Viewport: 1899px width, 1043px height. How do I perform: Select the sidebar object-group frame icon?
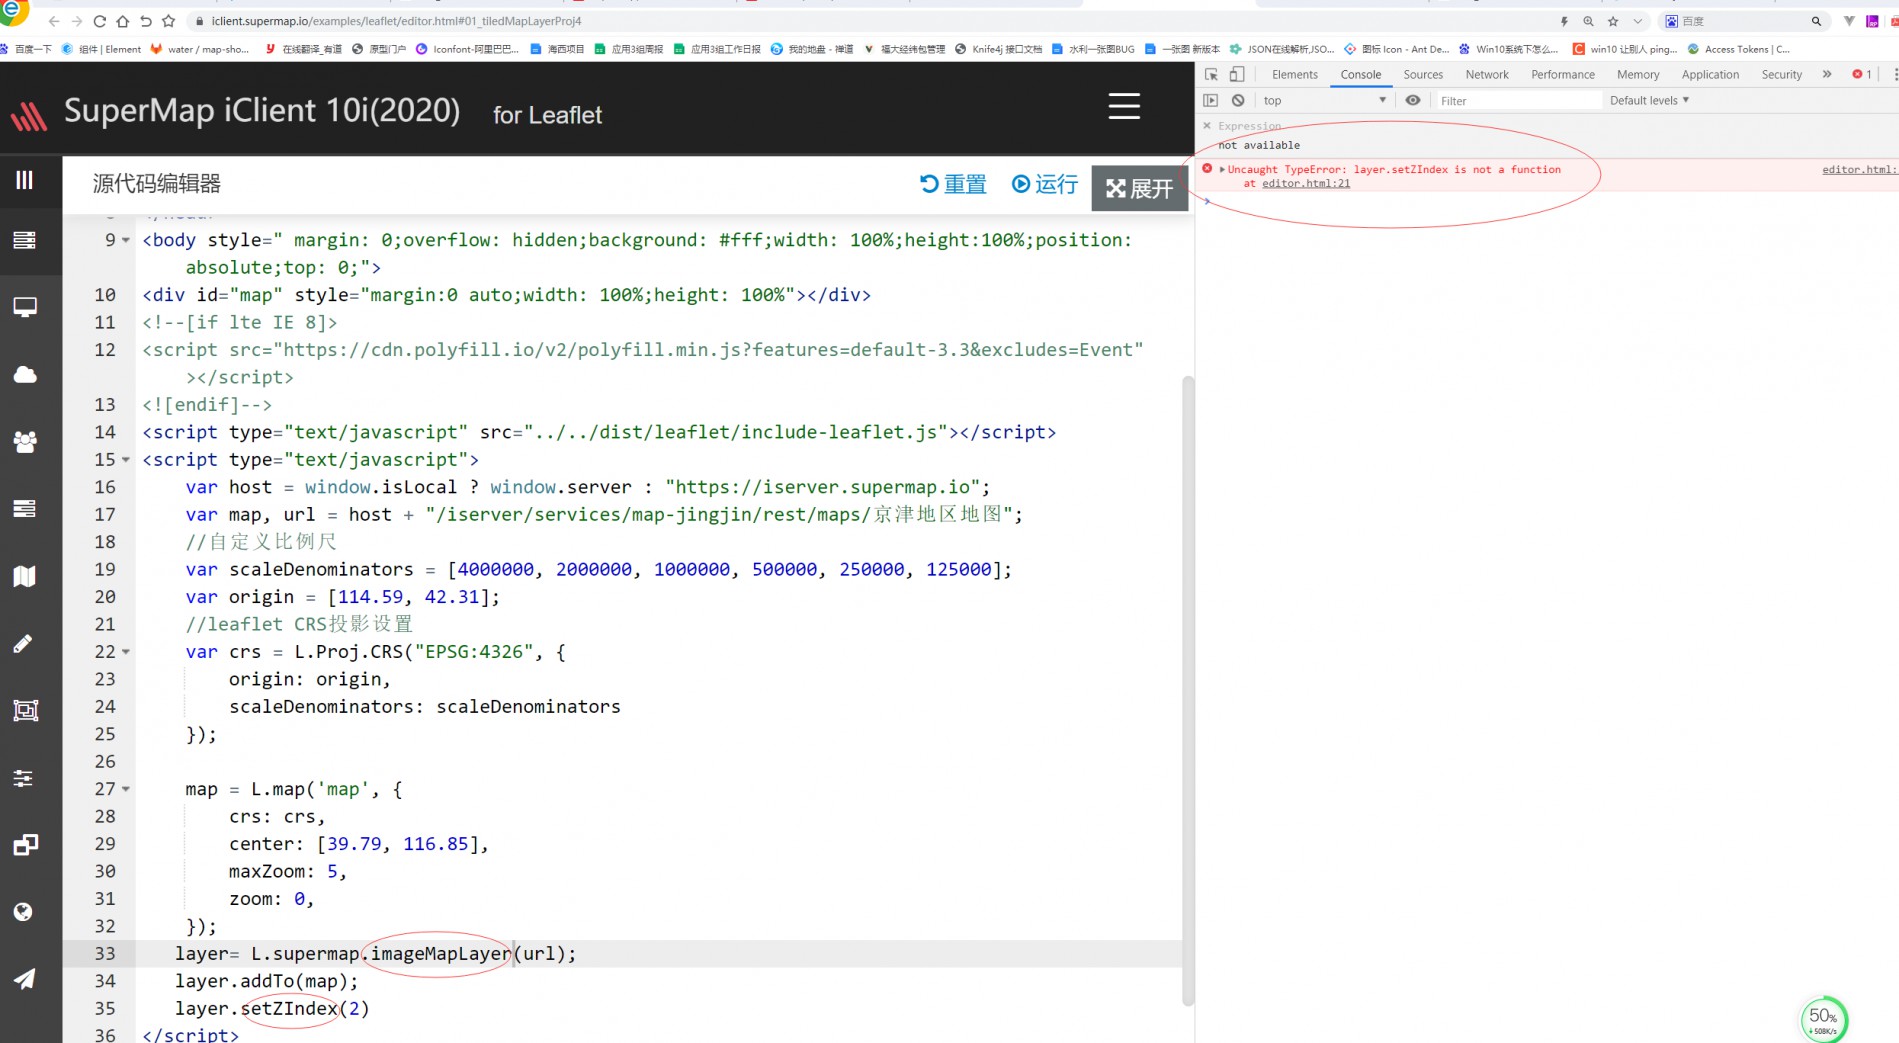[25, 710]
